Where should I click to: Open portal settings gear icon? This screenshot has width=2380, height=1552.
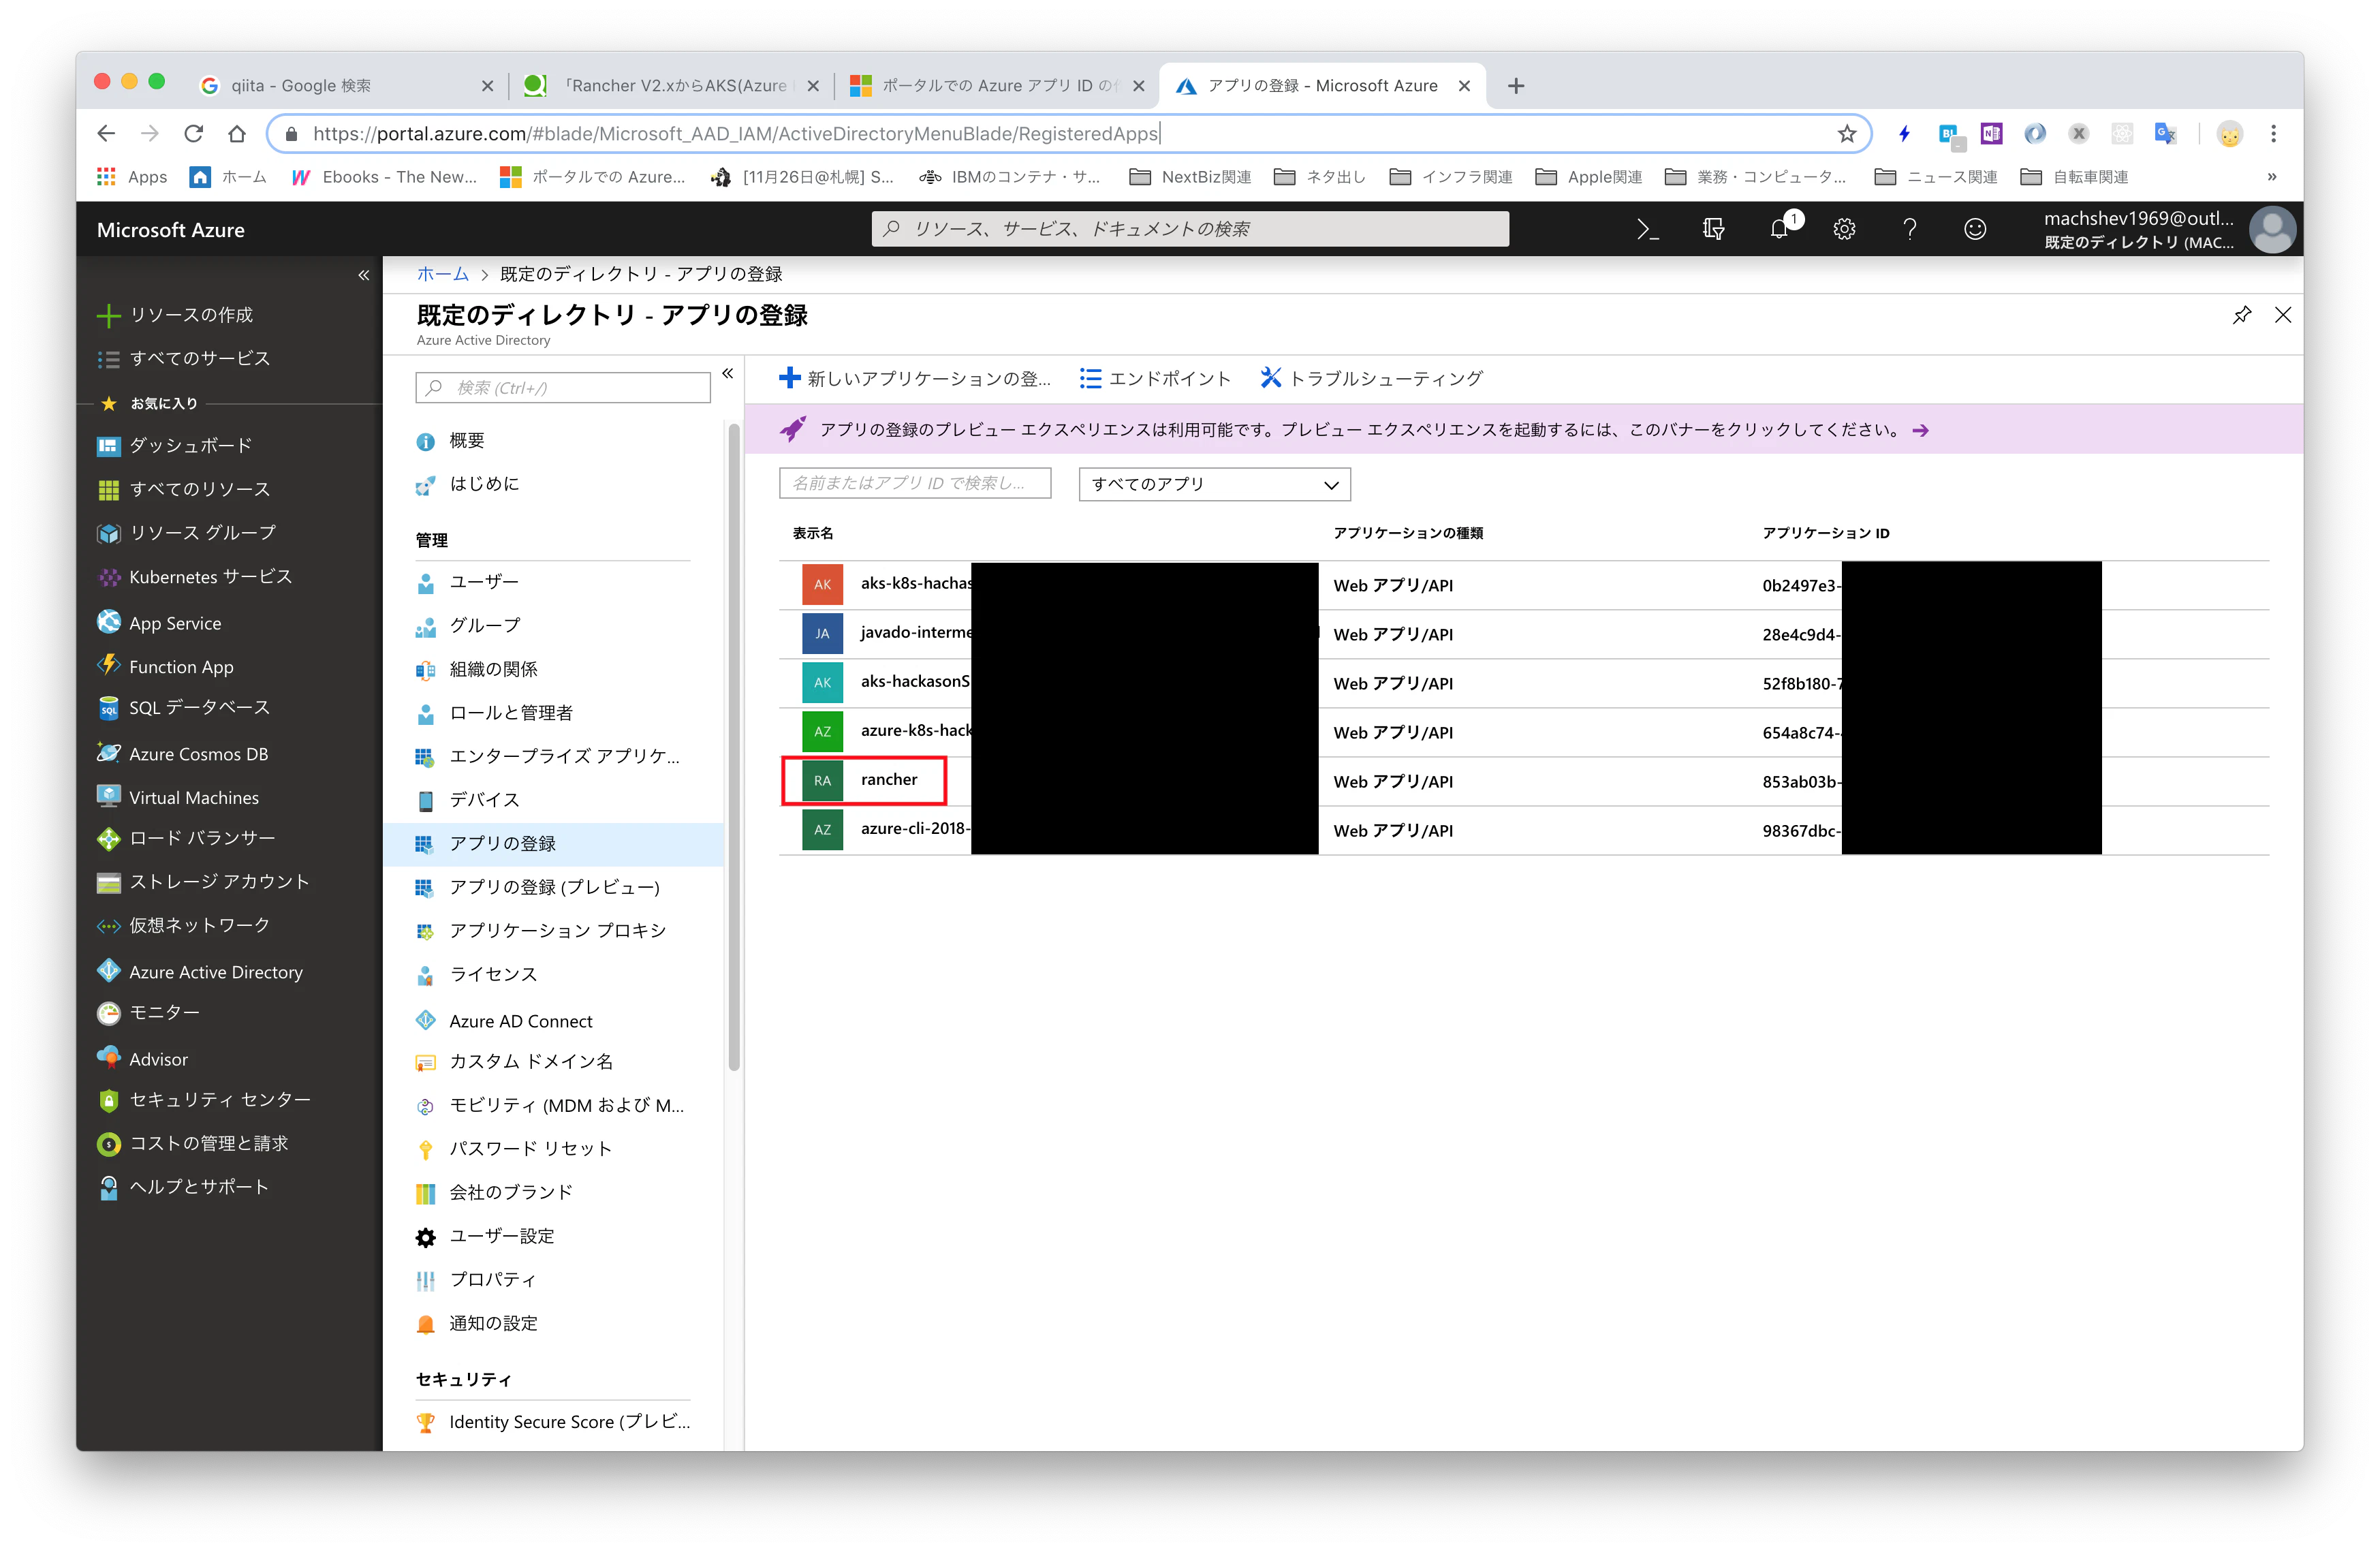click(1844, 229)
